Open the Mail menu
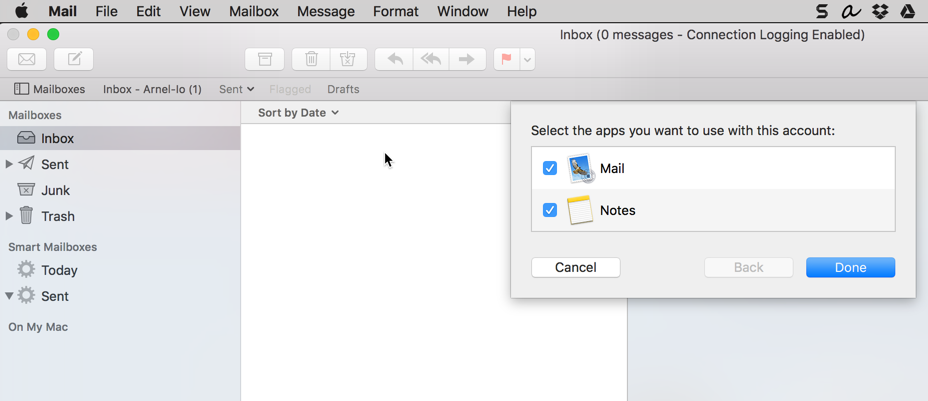Viewport: 928px width, 401px height. coord(63,11)
